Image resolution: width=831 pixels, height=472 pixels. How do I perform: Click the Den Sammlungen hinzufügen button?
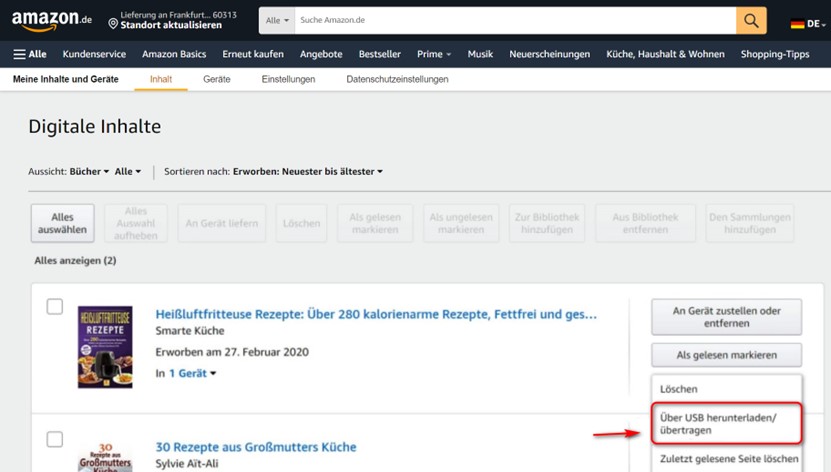coord(750,223)
